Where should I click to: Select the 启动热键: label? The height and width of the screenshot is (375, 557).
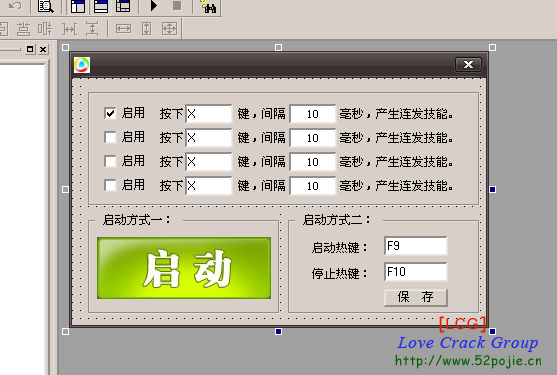pyautogui.click(x=340, y=247)
